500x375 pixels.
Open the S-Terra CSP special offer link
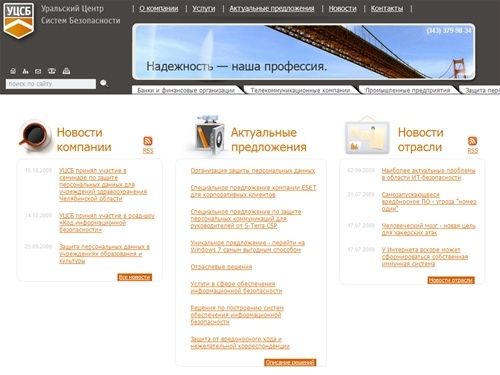[246, 219]
